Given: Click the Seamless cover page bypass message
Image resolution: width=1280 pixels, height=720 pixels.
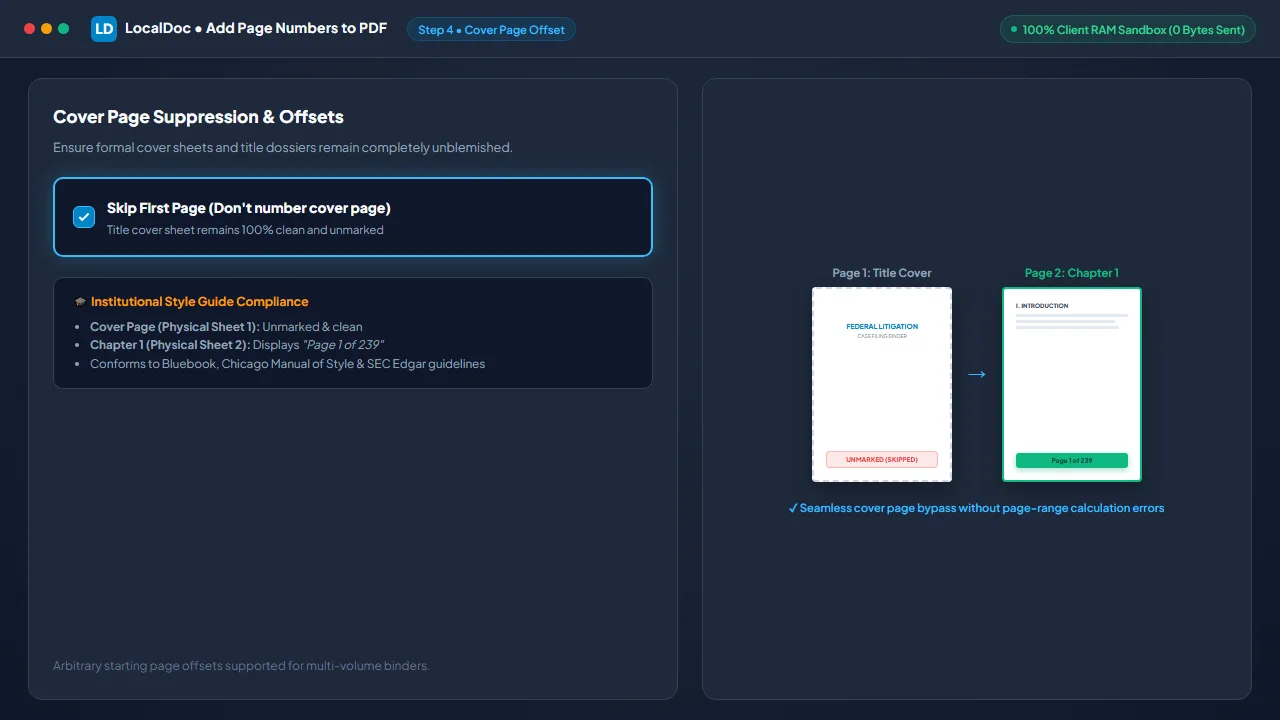Looking at the screenshot, I should point(977,508).
